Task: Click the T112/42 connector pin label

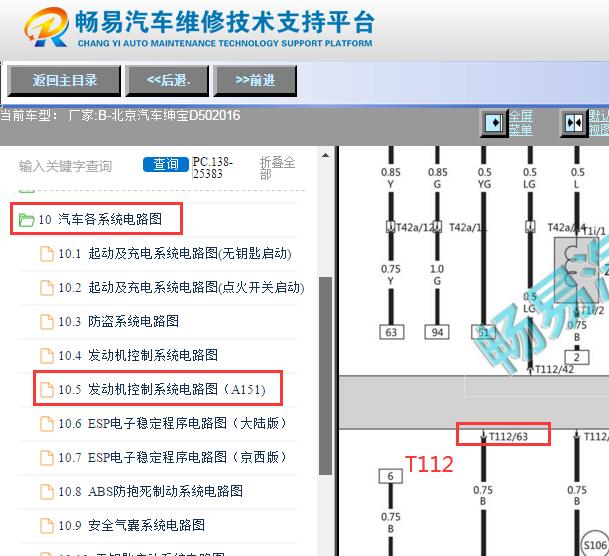Action: click(x=554, y=369)
